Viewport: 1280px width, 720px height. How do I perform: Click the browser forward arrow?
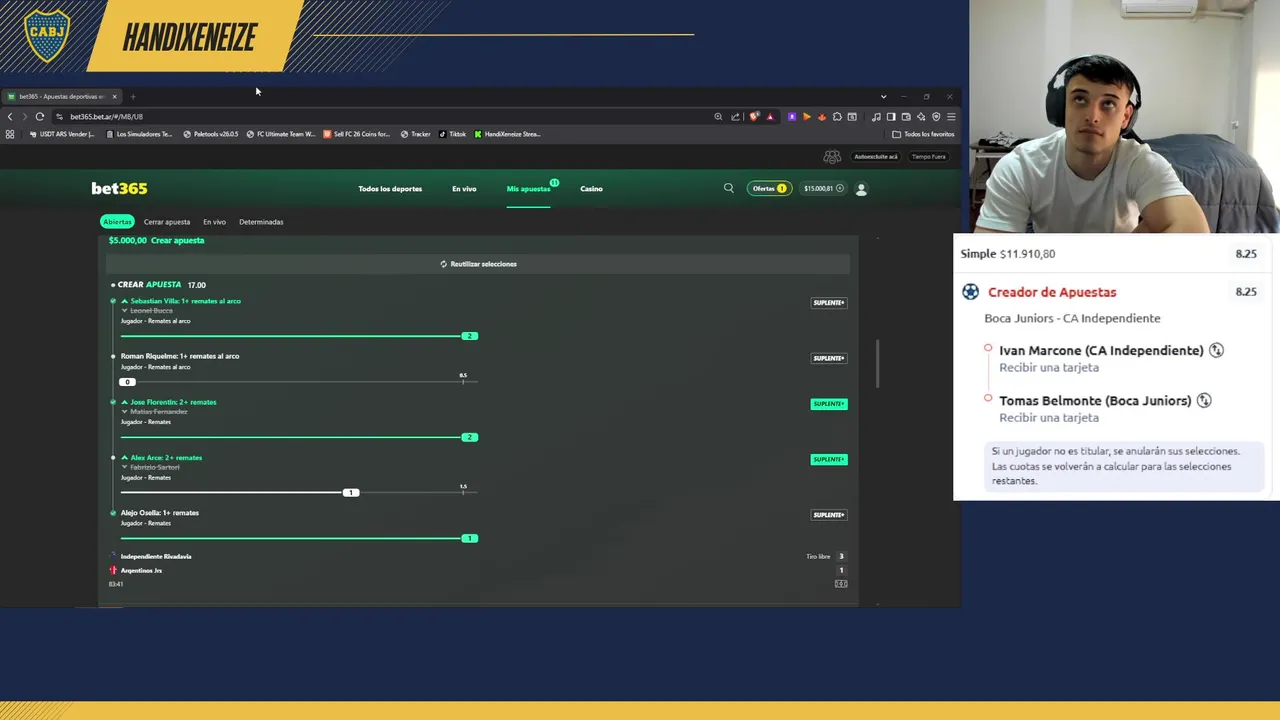click(24, 116)
